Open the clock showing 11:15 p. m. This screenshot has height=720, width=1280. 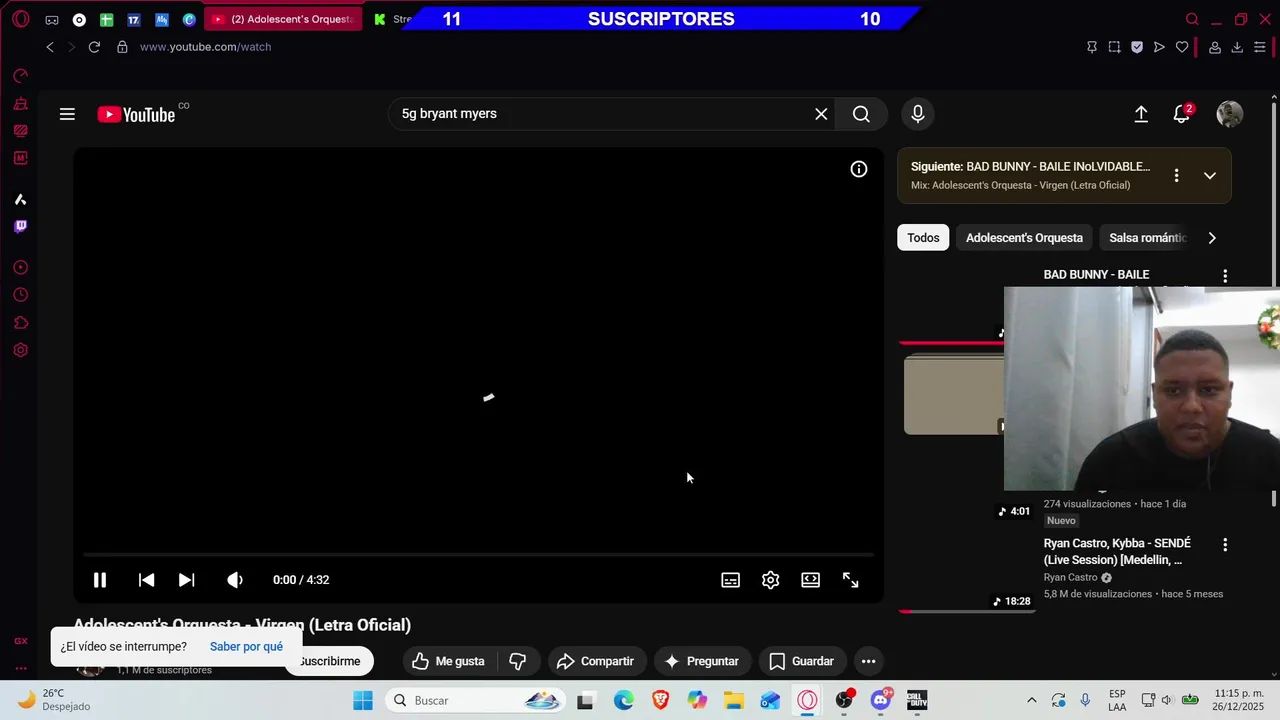pyautogui.click(x=1239, y=700)
